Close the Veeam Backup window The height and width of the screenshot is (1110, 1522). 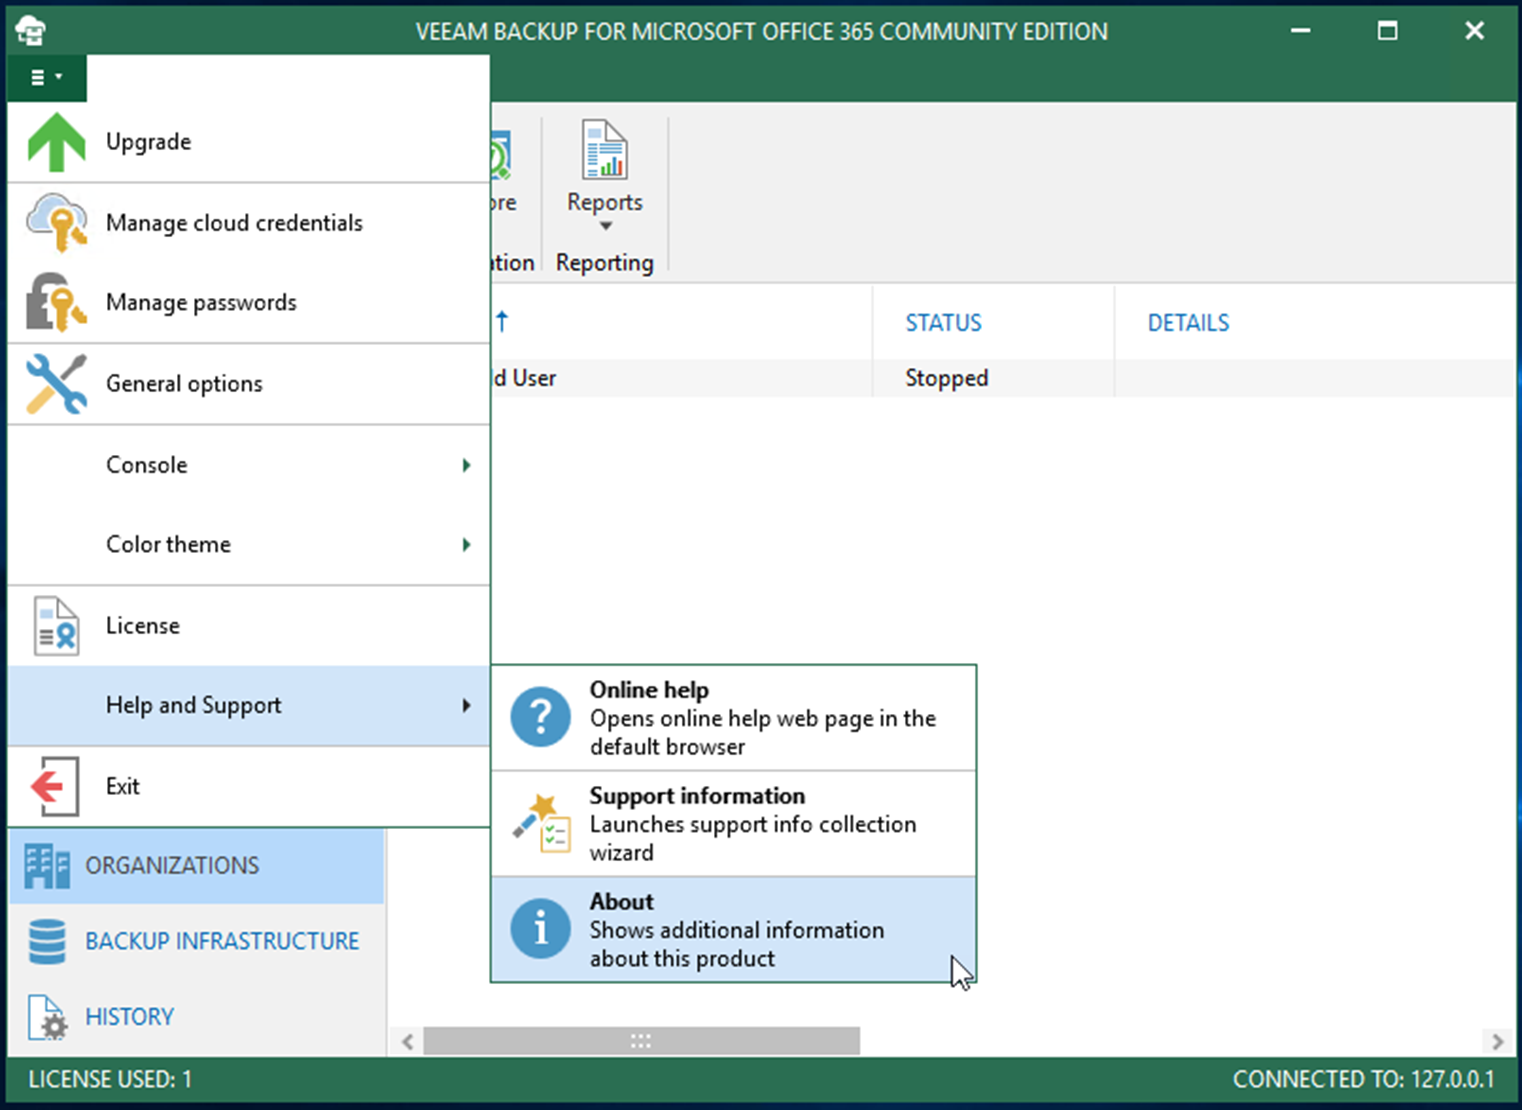click(1475, 31)
